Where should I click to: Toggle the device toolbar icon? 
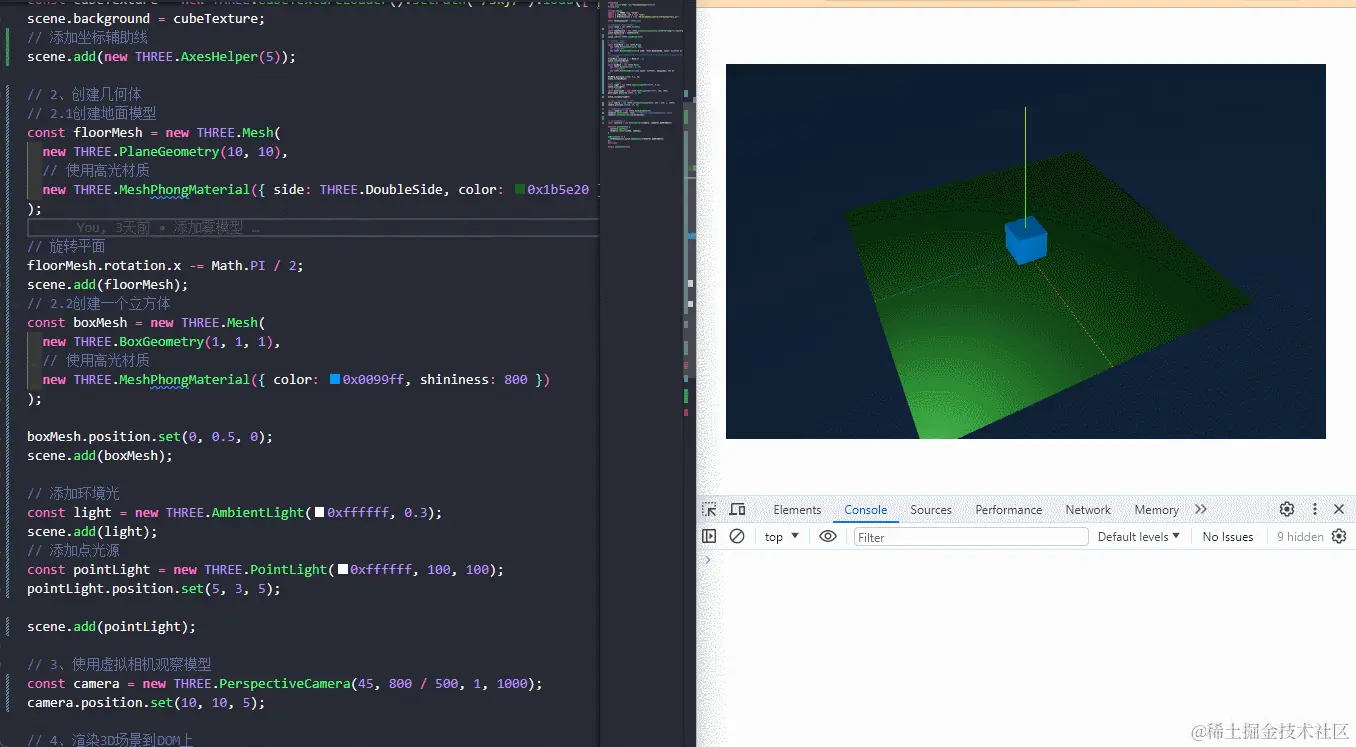(737, 509)
